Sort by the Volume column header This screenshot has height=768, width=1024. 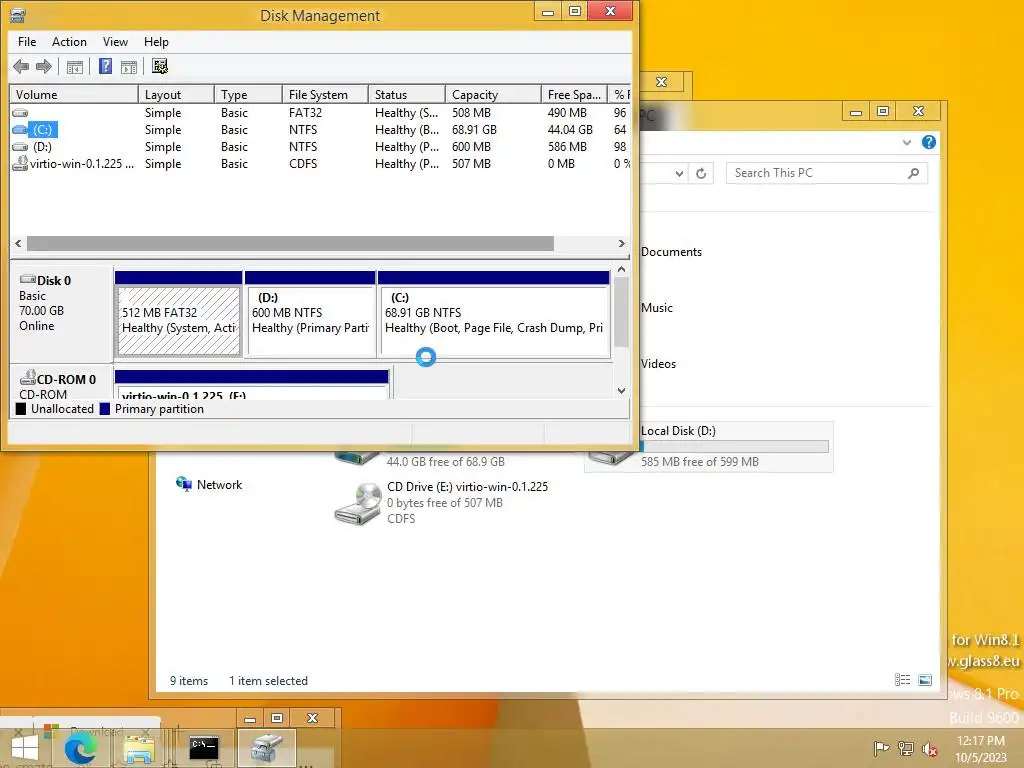click(x=74, y=95)
